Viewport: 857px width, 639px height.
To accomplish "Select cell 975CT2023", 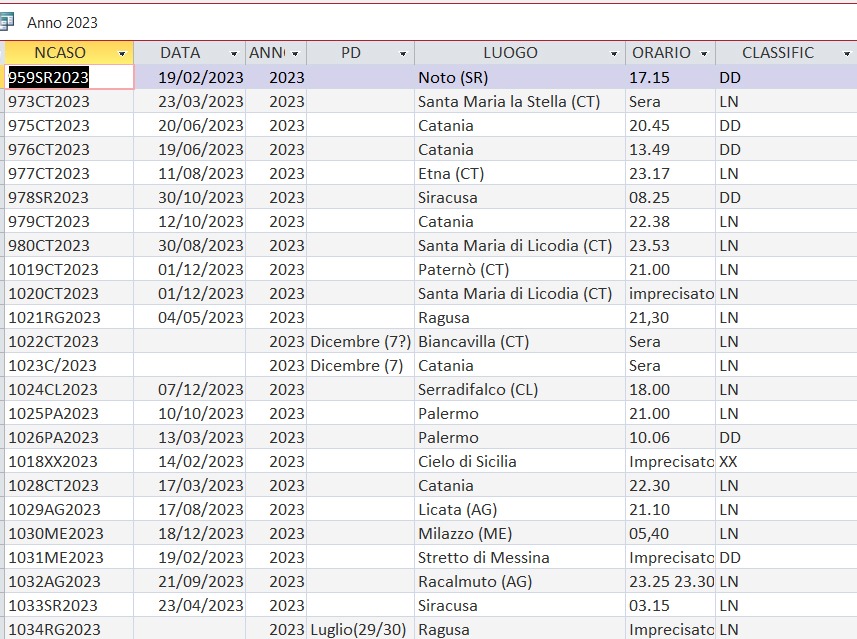I will [69, 126].
